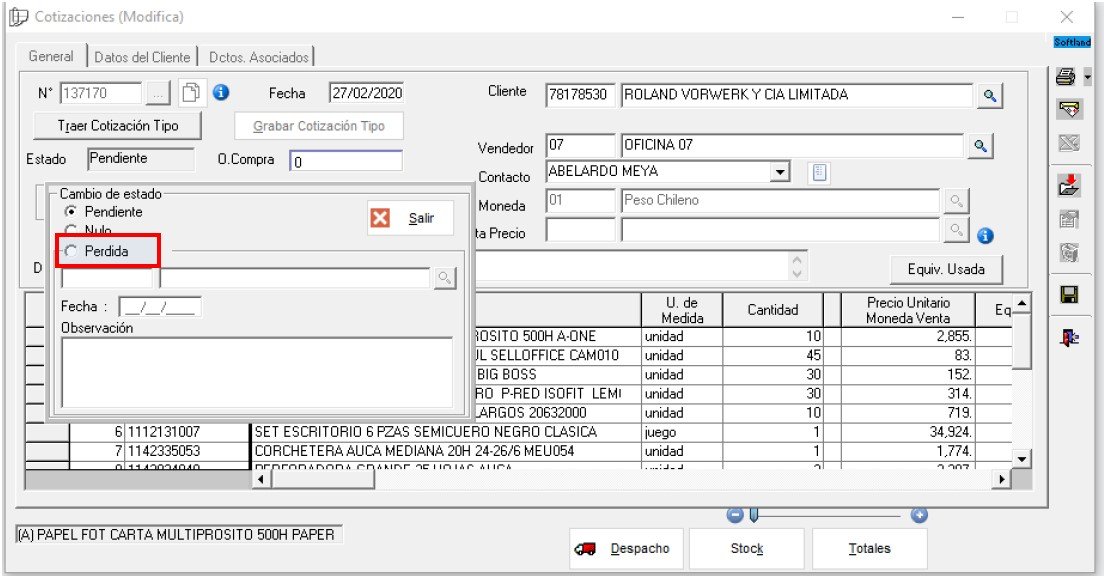Click the red X Salir icon
This screenshot has height=583, width=1108.
click(380, 218)
